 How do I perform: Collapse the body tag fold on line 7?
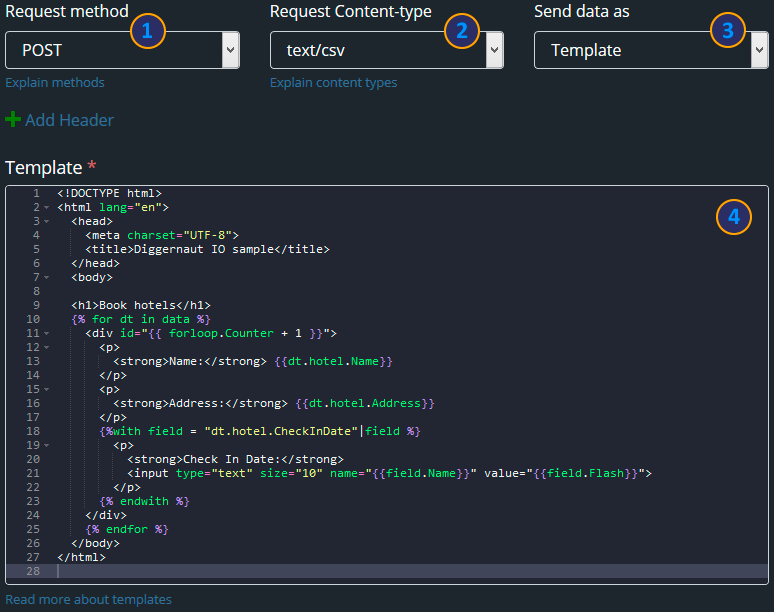point(47,278)
